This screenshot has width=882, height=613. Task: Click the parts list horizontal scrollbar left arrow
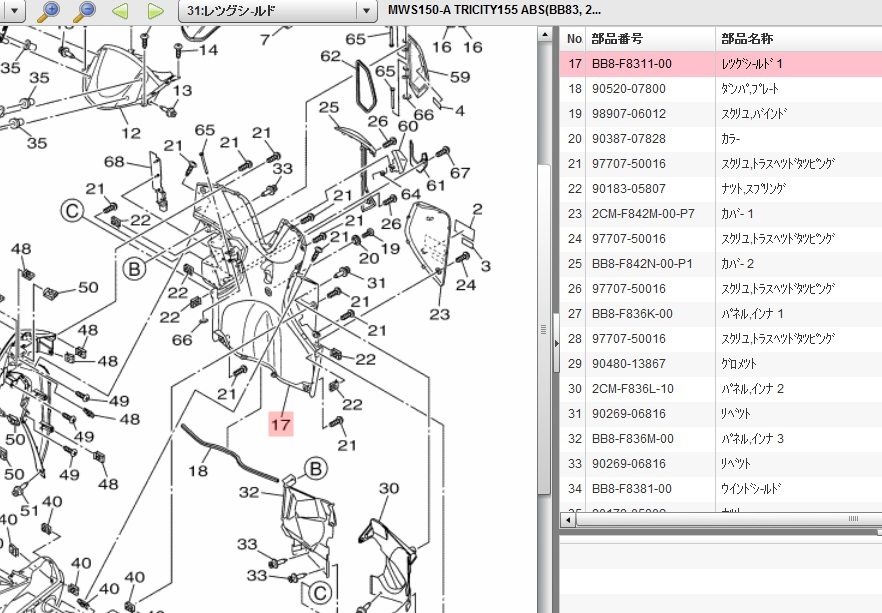point(567,519)
